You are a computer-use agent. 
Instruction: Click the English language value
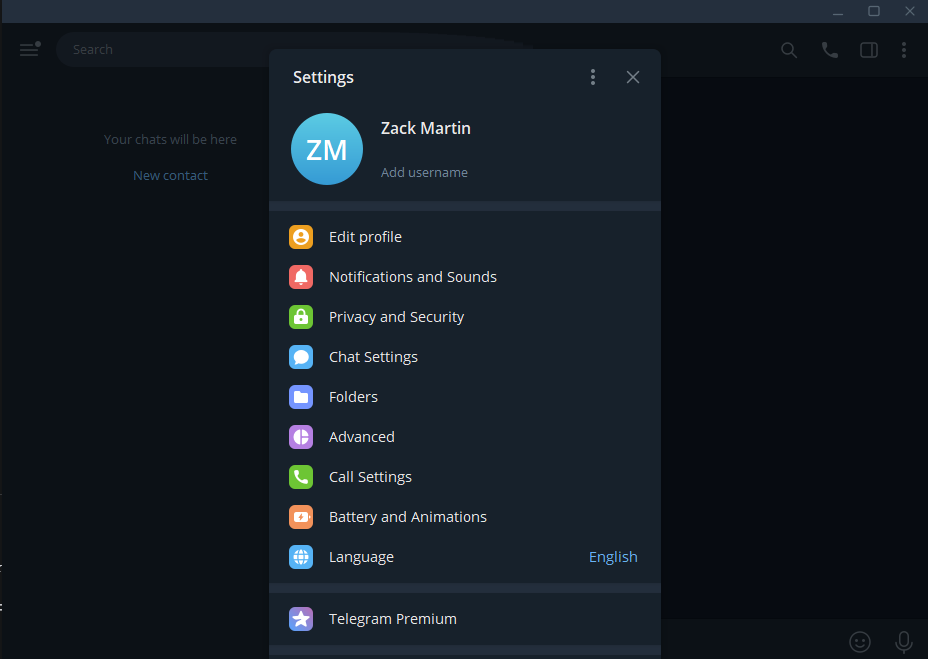point(613,557)
